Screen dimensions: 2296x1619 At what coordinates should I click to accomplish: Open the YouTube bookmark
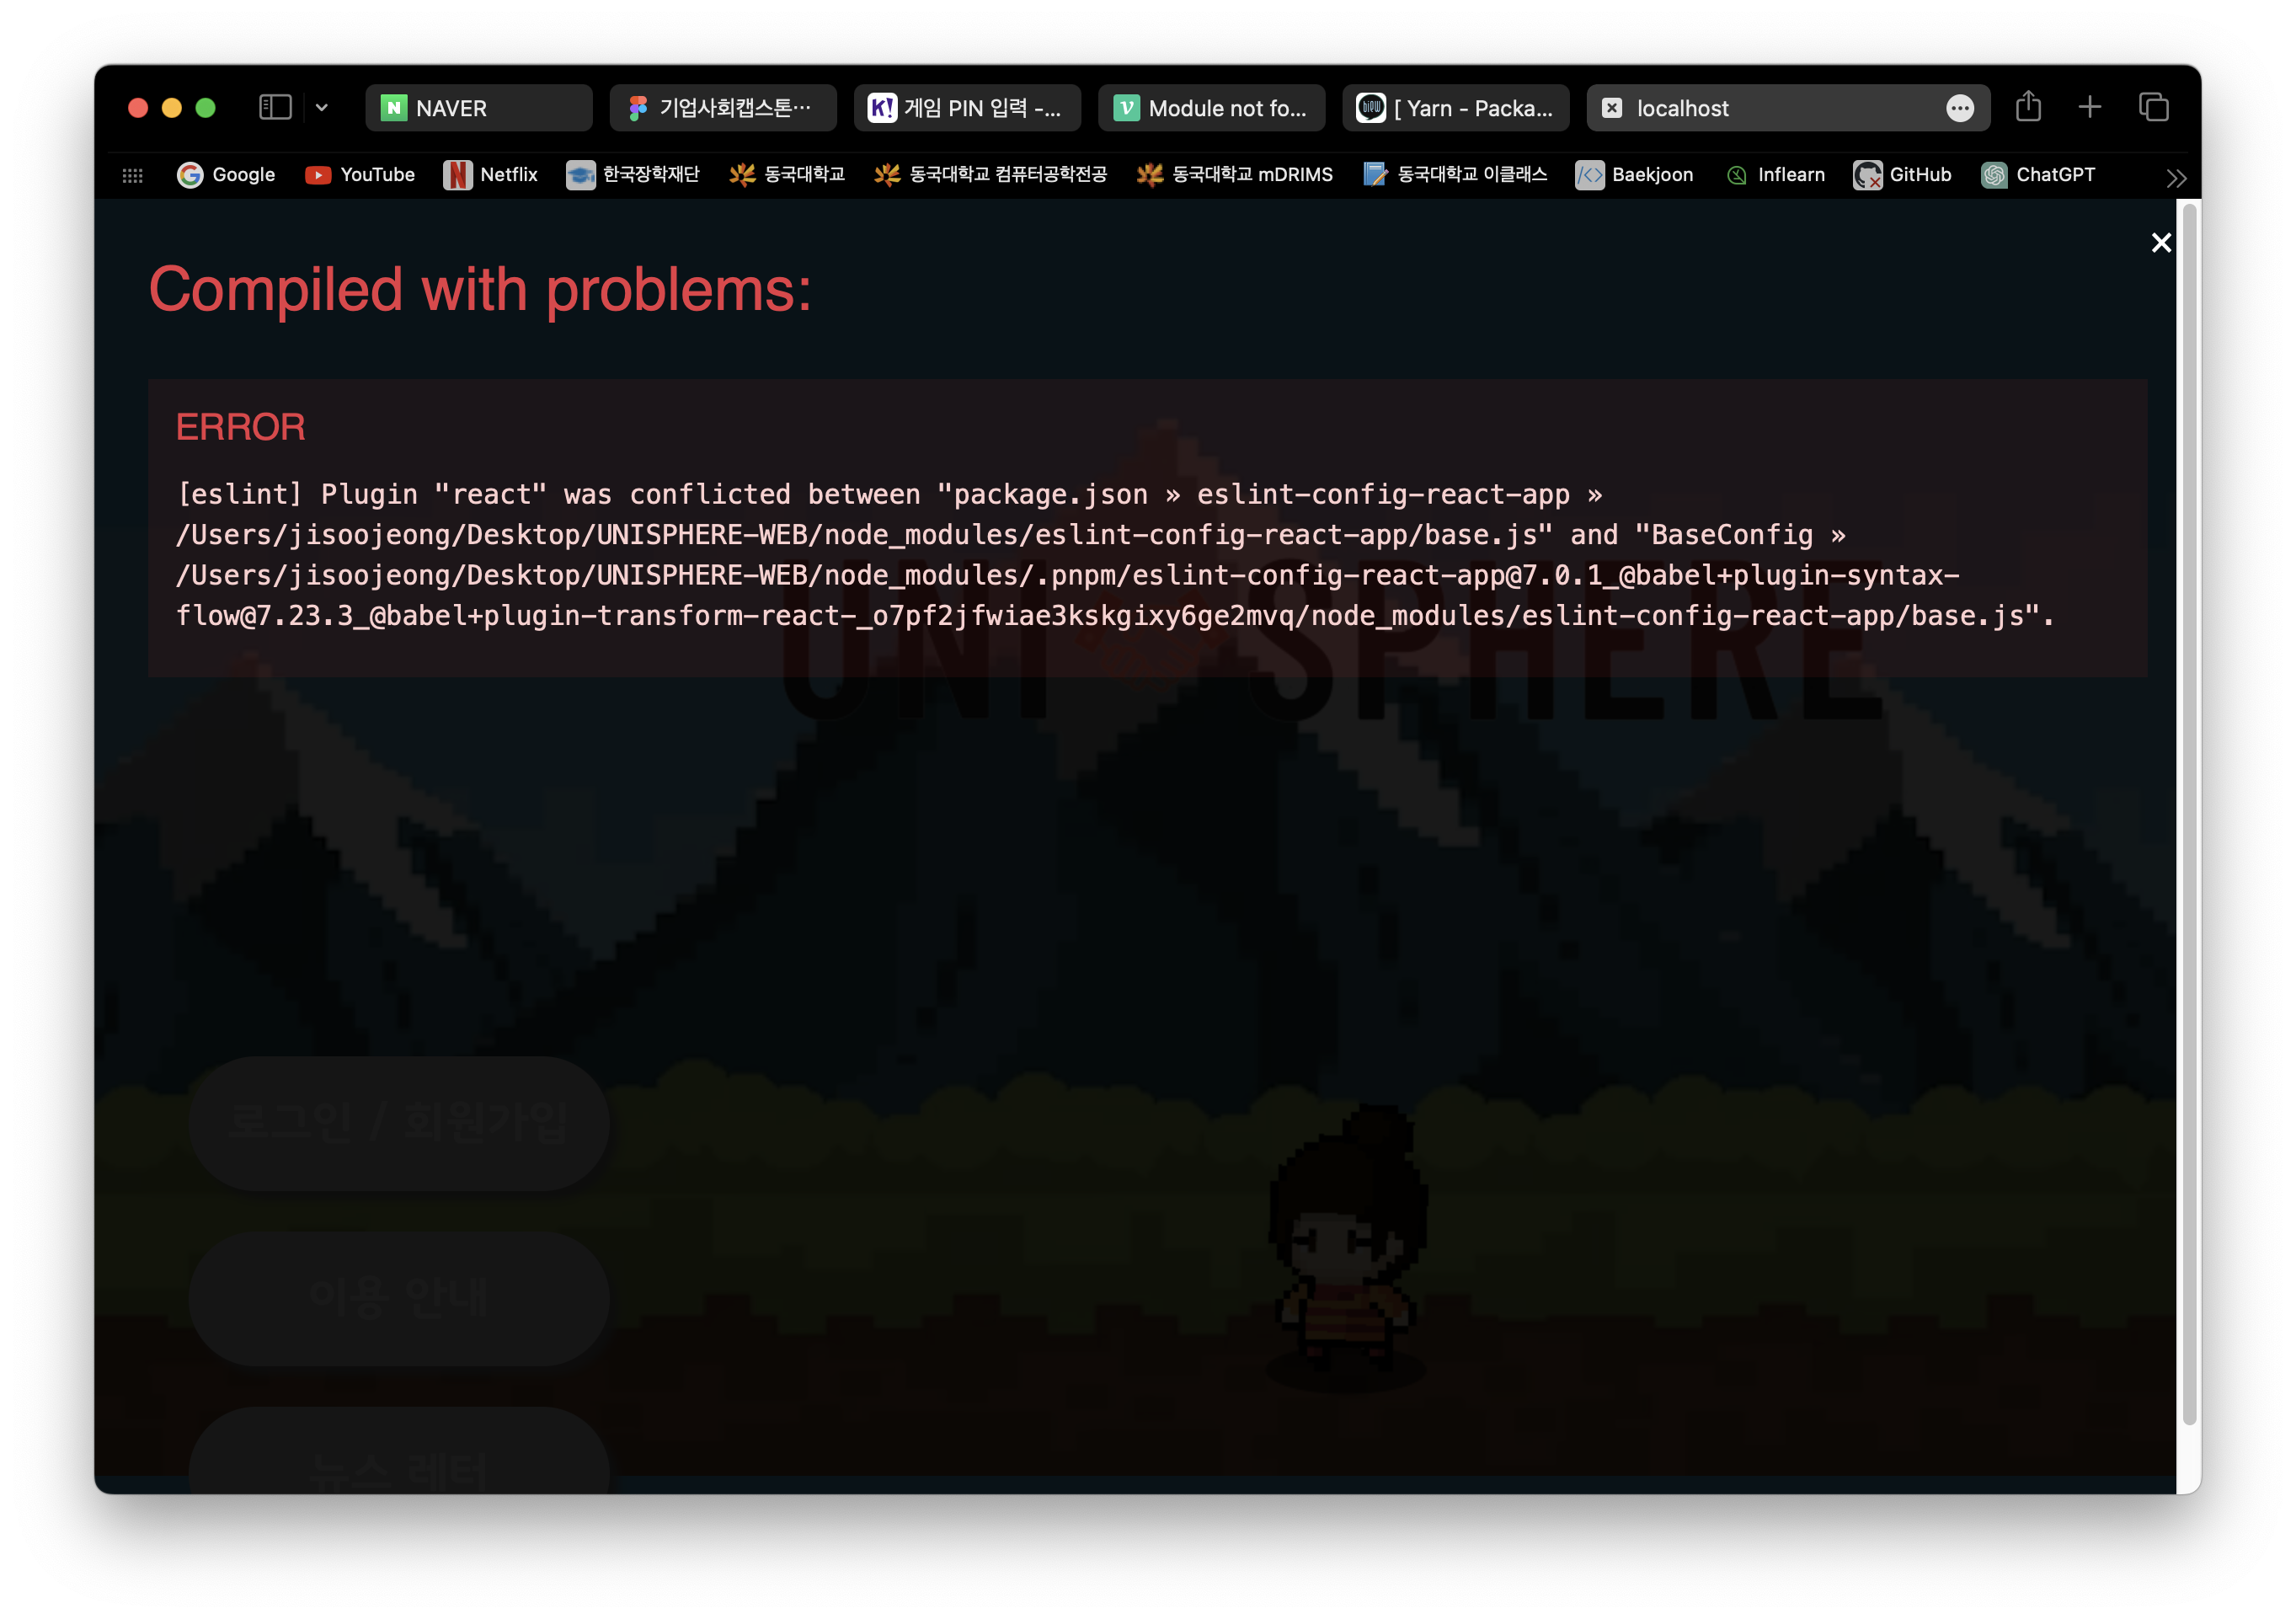click(x=360, y=175)
